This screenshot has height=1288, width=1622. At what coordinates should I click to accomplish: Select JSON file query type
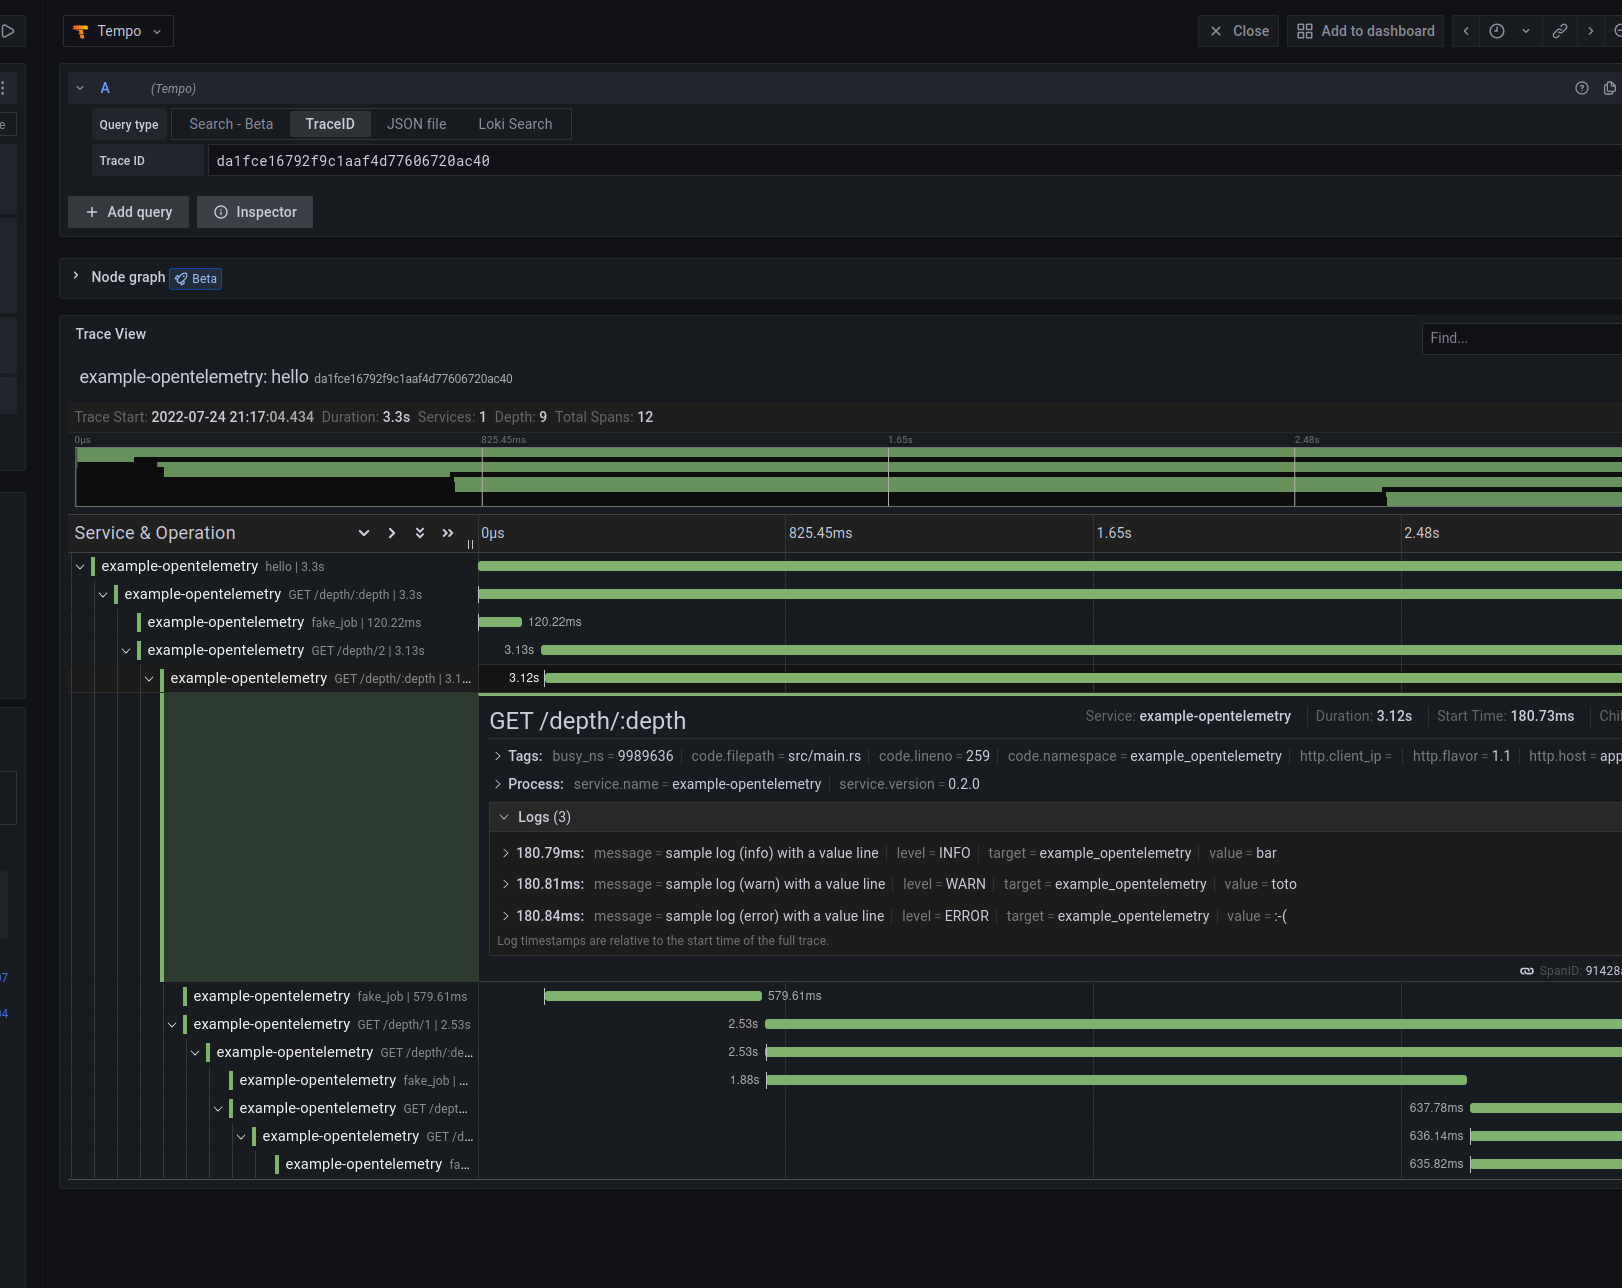pos(416,124)
